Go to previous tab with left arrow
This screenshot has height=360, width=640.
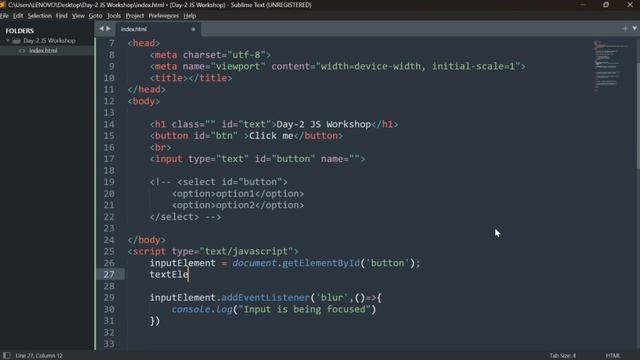coord(102,29)
